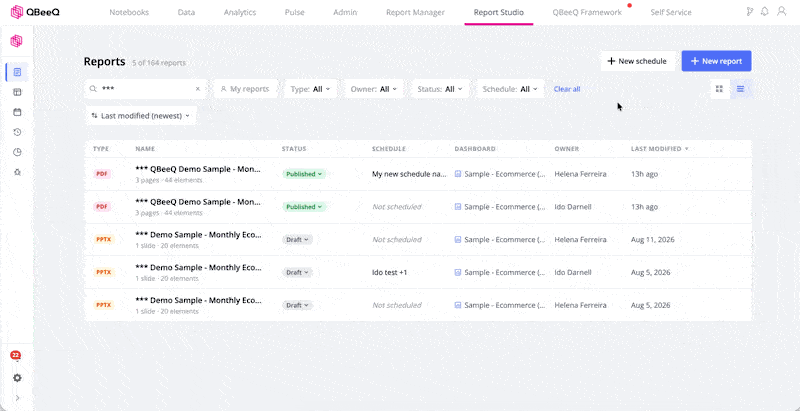Open notifications badge showing 22
Viewport: 800px width, 411px height.
16,355
